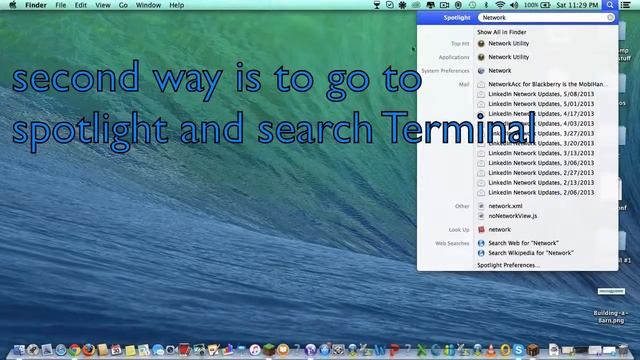This screenshot has width=640, height=360.
Task: Click the date and time clock
Action: pyautogui.click(x=577, y=5)
